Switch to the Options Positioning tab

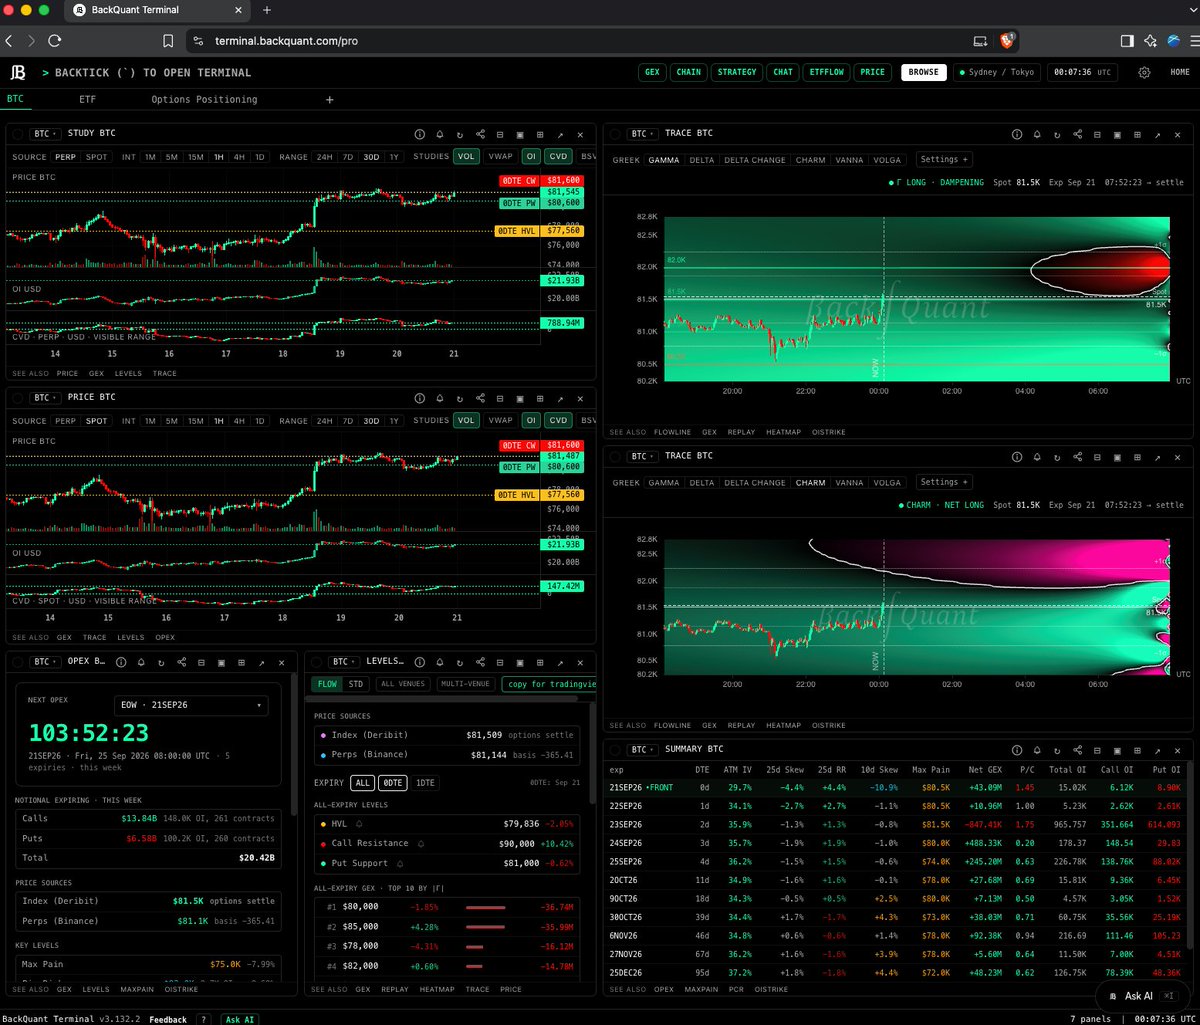204,100
